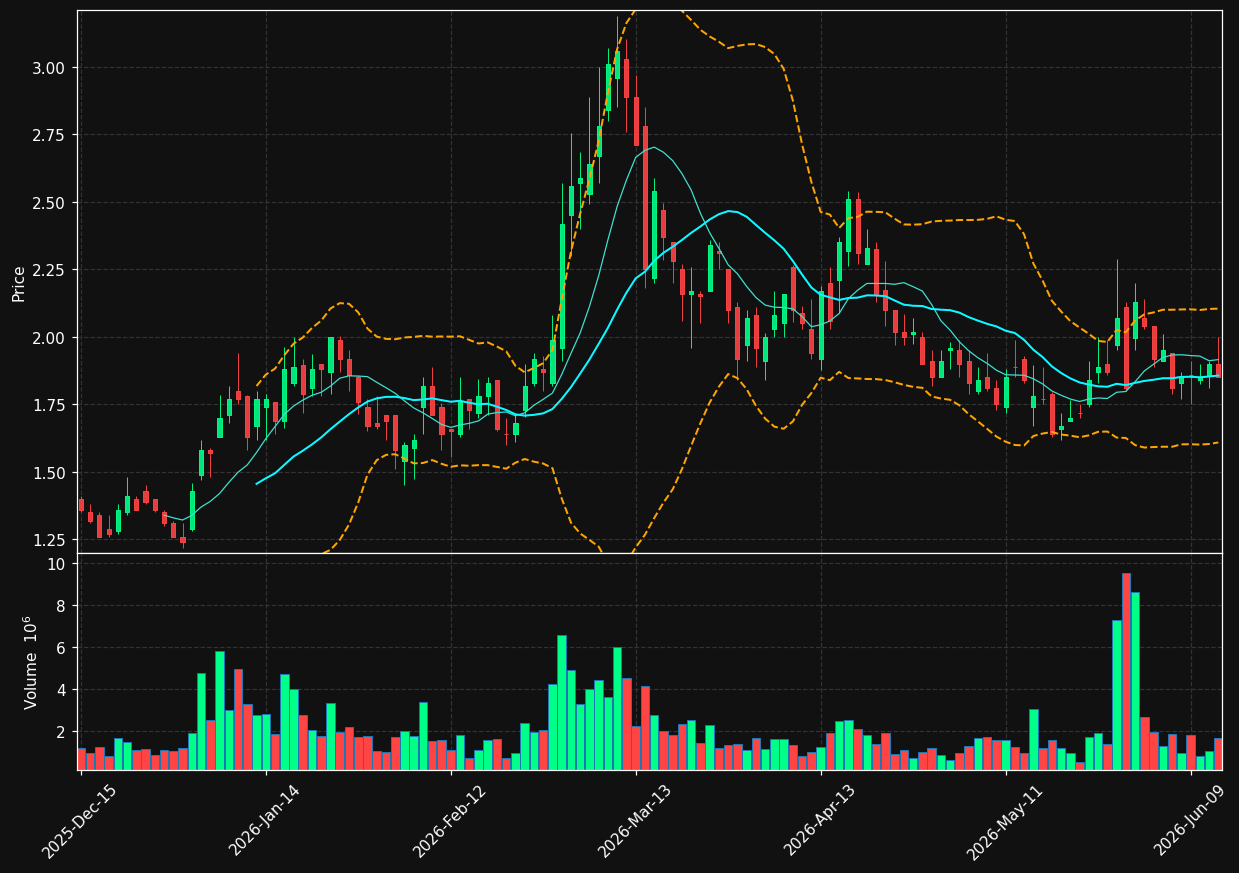Select the 2026-Jan-14 date label
The width and height of the screenshot is (1239, 873).
264,822
